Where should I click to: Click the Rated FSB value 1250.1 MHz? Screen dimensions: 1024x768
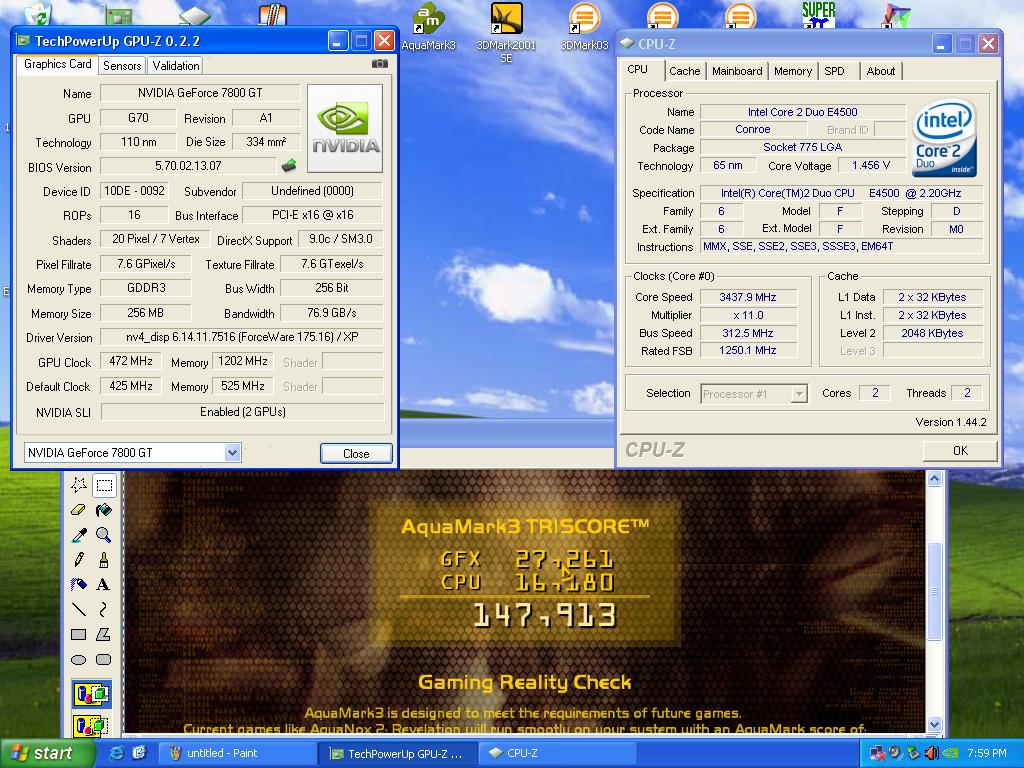[x=748, y=351]
